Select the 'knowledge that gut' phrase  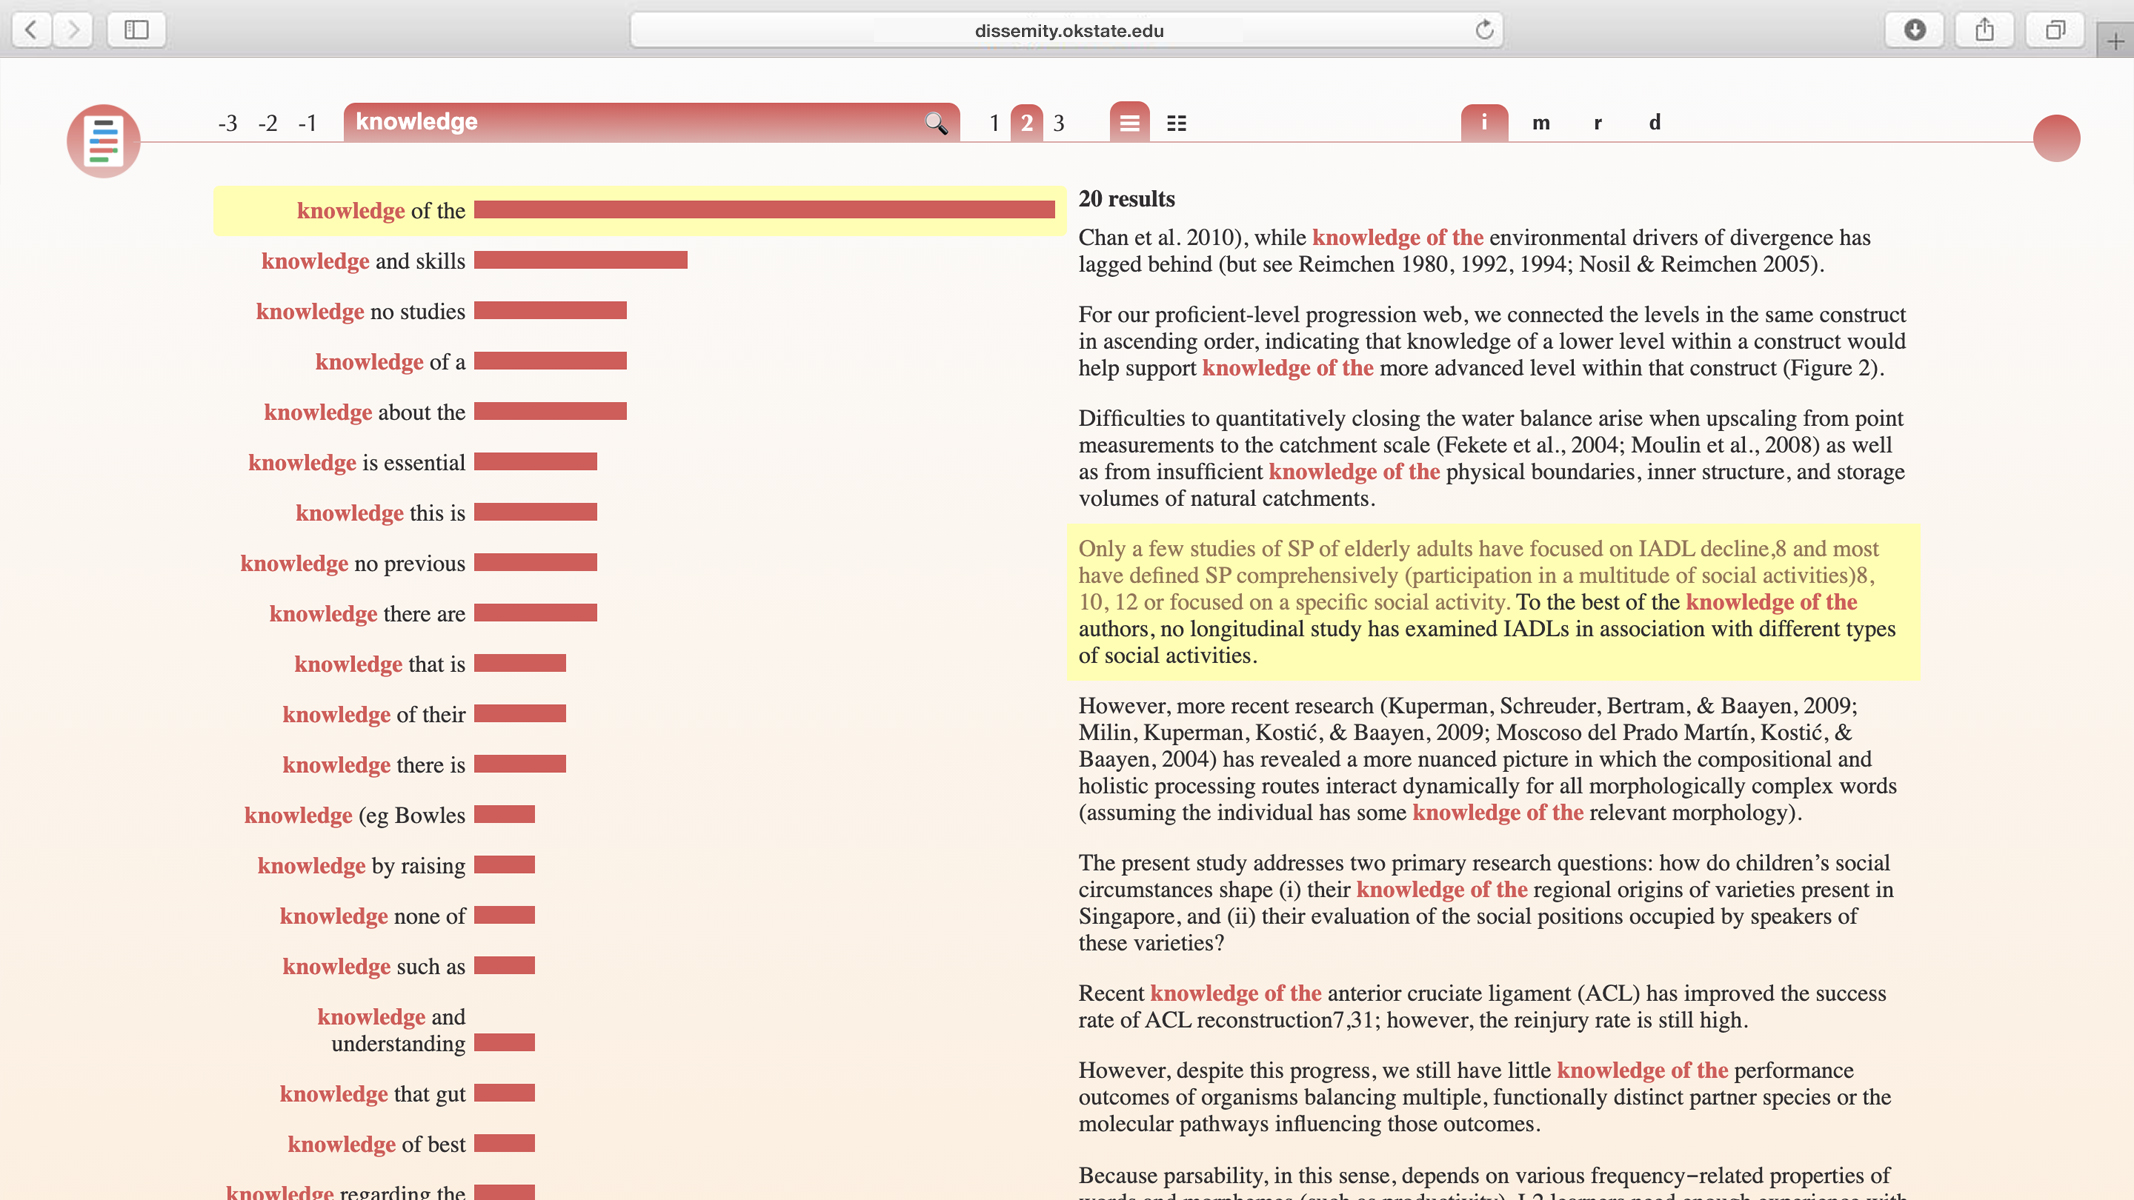click(372, 1094)
